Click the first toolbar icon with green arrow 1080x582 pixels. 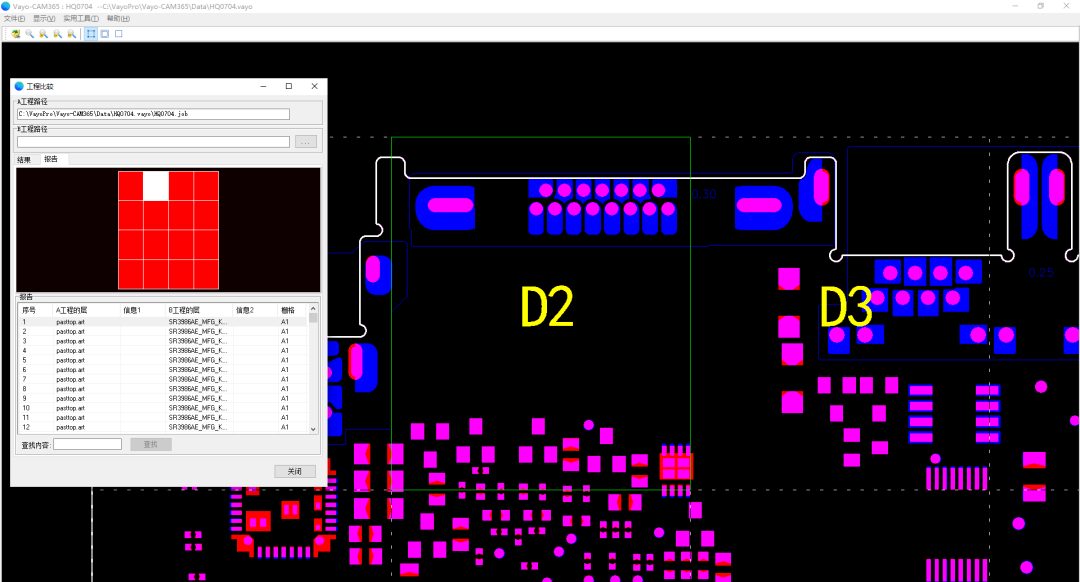coord(15,33)
